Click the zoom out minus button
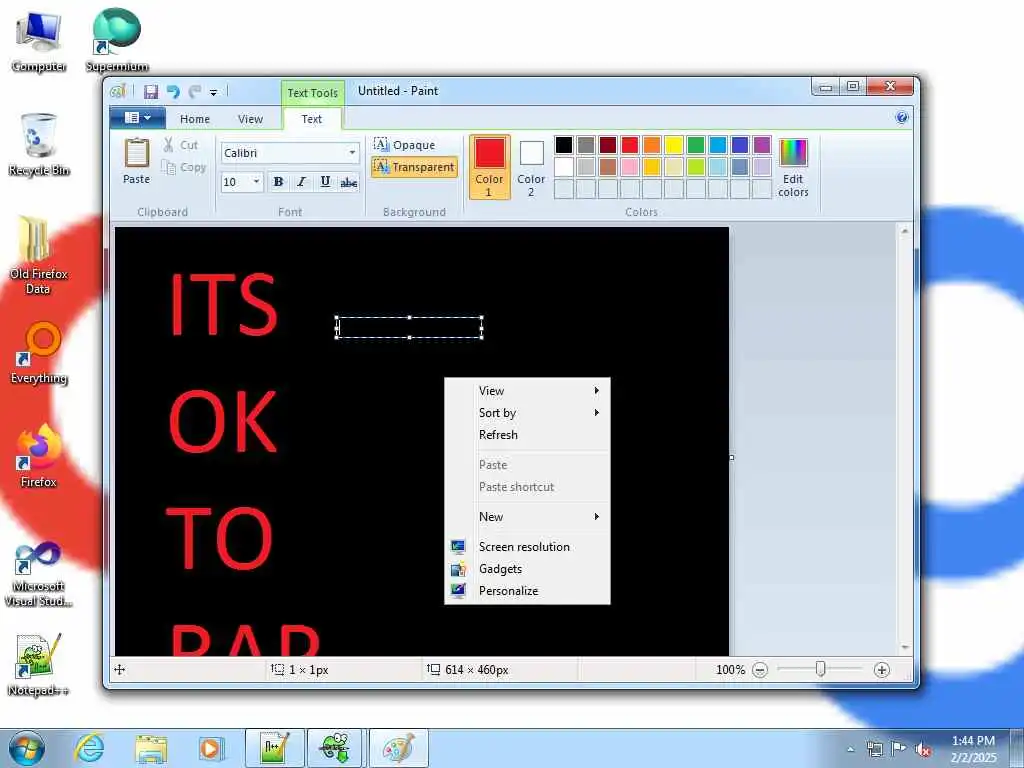Viewport: 1024px width, 768px height. [760, 670]
